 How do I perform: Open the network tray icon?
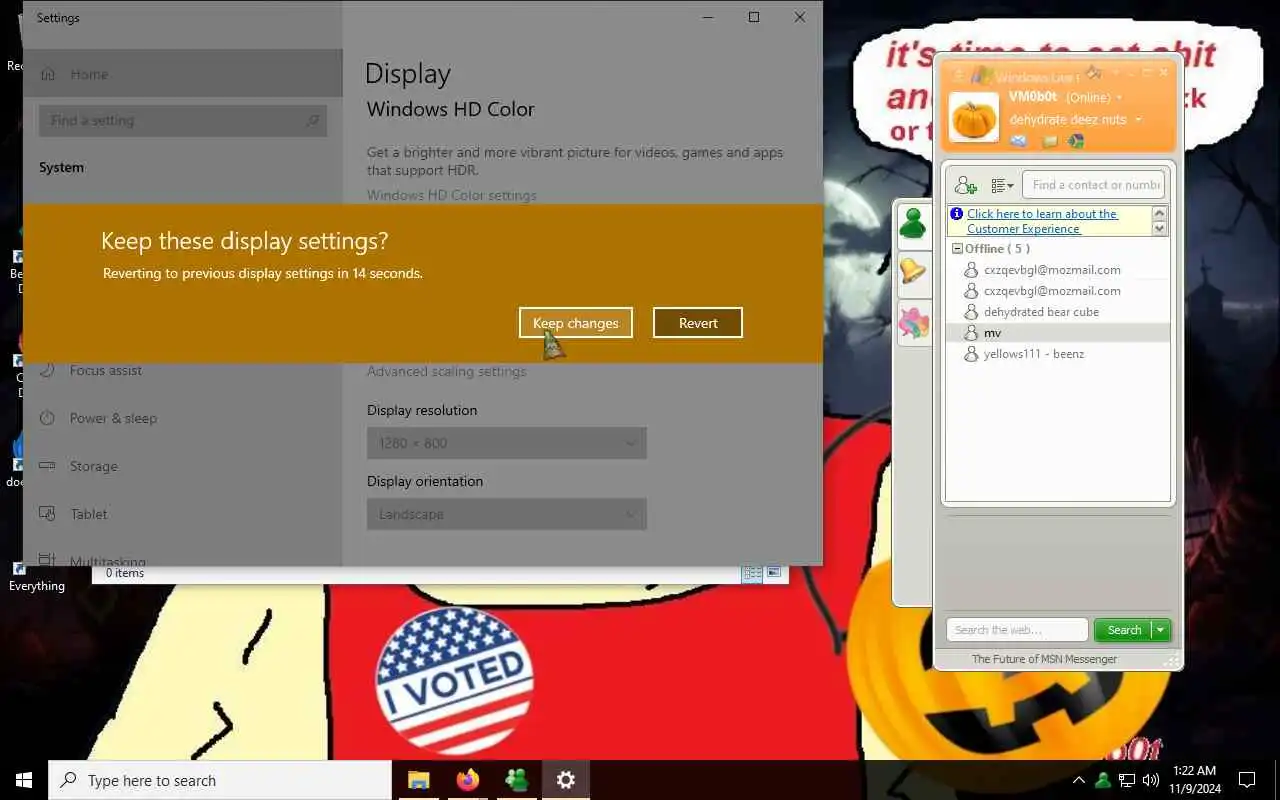tap(1127, 780)
